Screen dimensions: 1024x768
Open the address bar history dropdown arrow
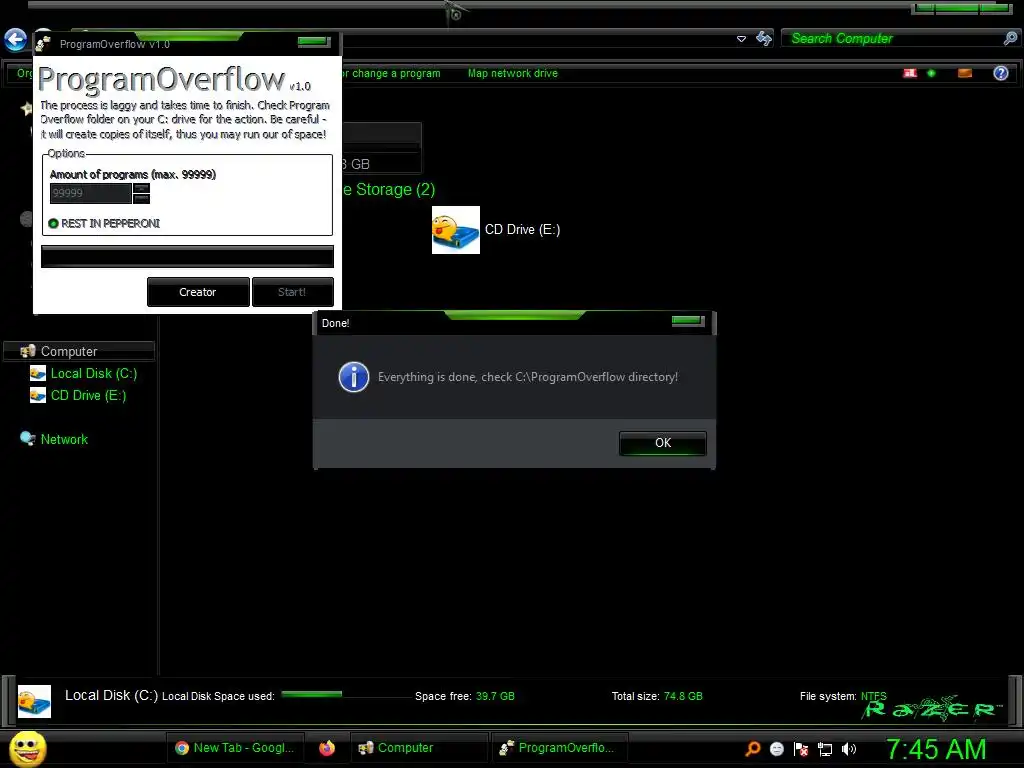click(741, 39)
